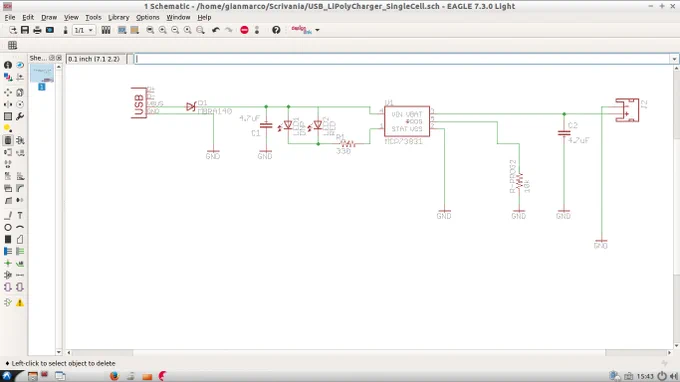Screen dimensions: 680x382
Task: Select the Label tool
Action: click(x=20, y=263)
